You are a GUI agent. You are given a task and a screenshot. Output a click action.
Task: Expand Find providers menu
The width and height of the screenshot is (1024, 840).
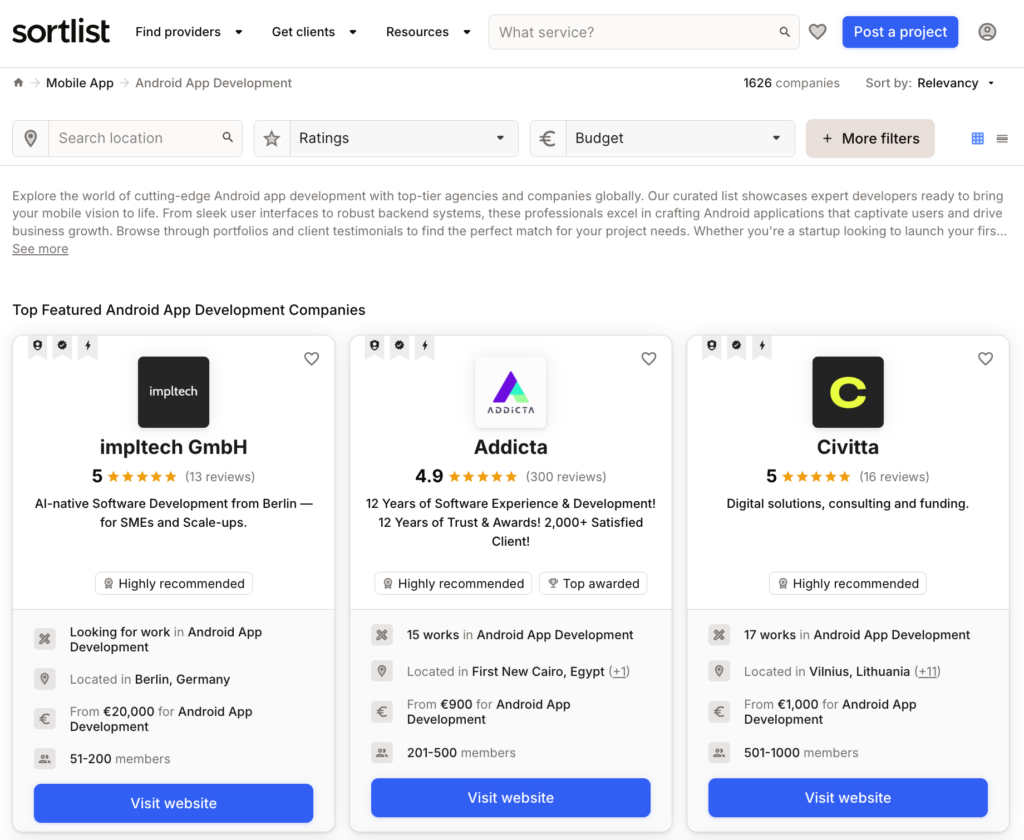click(x=189, y=32)
